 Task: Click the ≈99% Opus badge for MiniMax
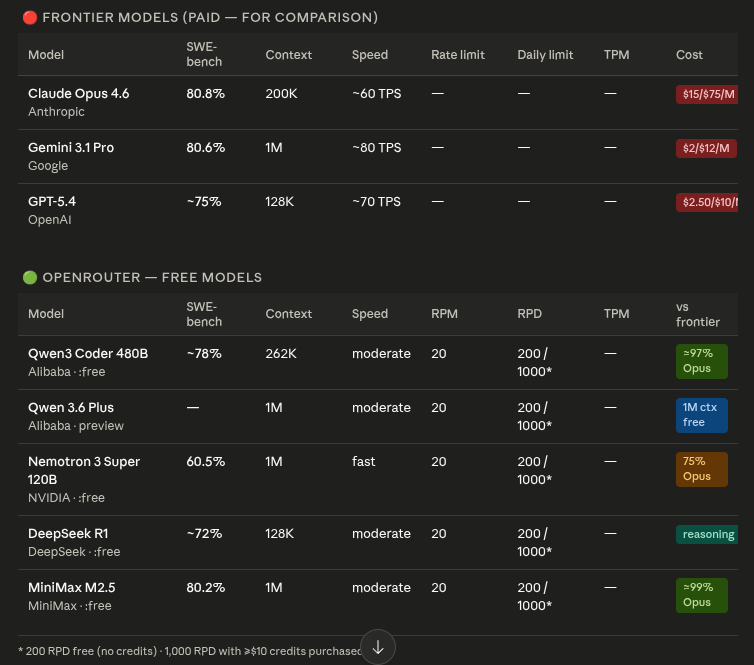click(x=702, y=595)
